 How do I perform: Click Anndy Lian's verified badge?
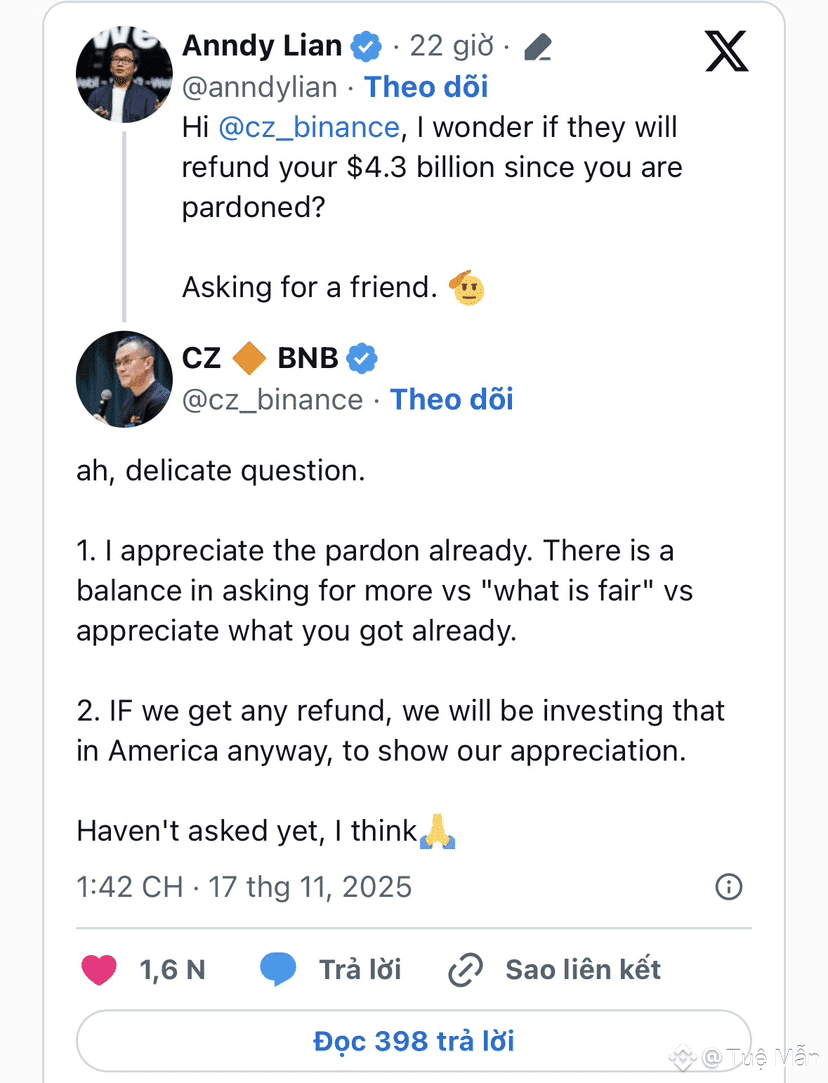[367, 45]
